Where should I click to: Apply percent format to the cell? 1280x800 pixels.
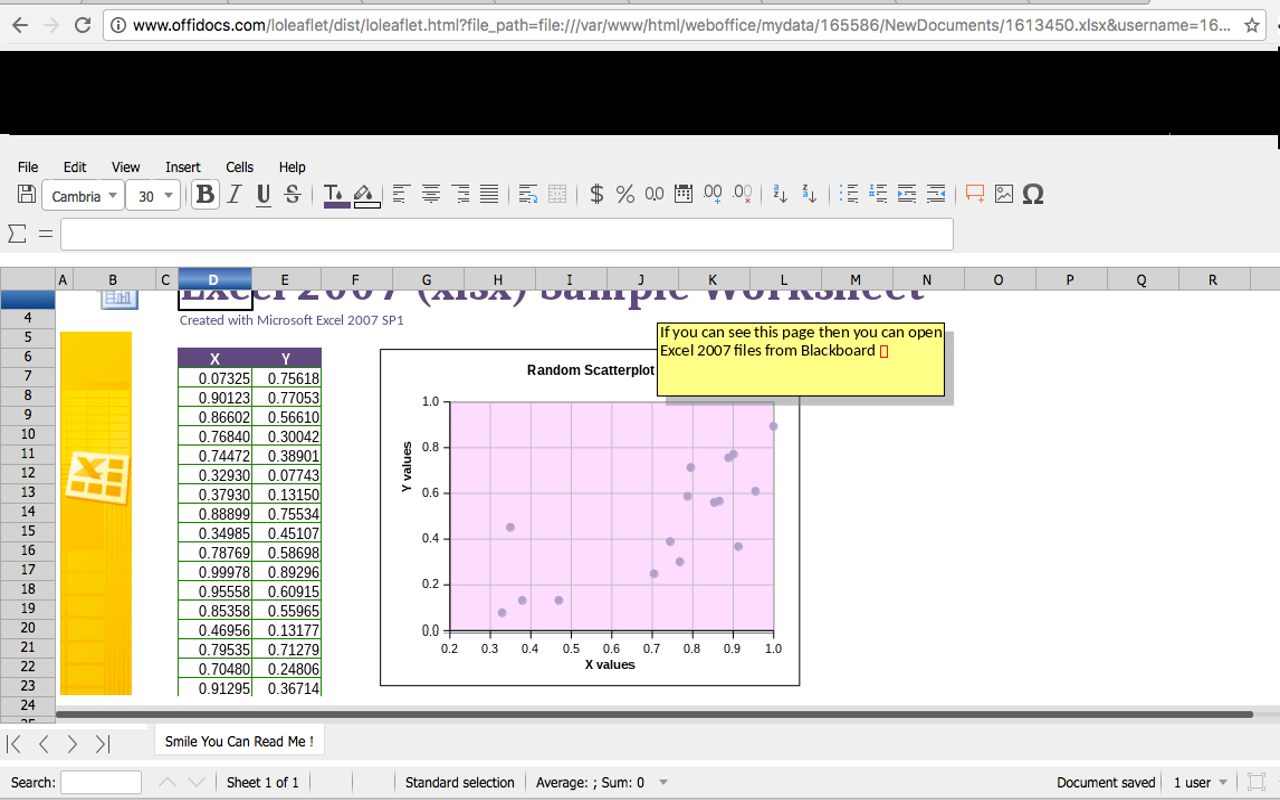click(x=625, y=195)
